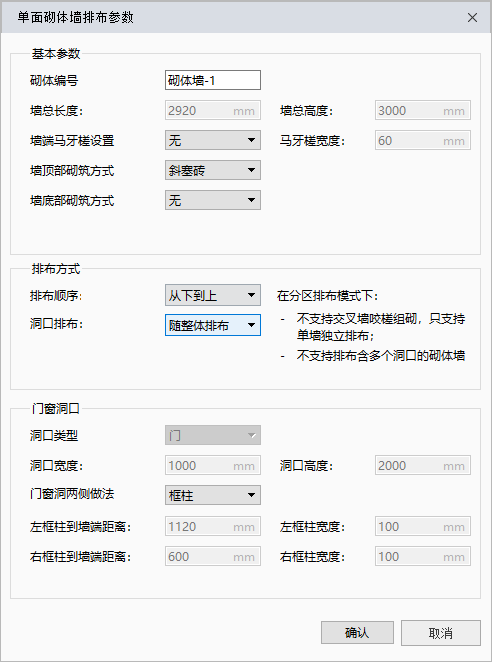Expand the 墙顶部砌筑方式 dropdown showing 斜塞砖
The image size is (492, 662).
point(212,170)
